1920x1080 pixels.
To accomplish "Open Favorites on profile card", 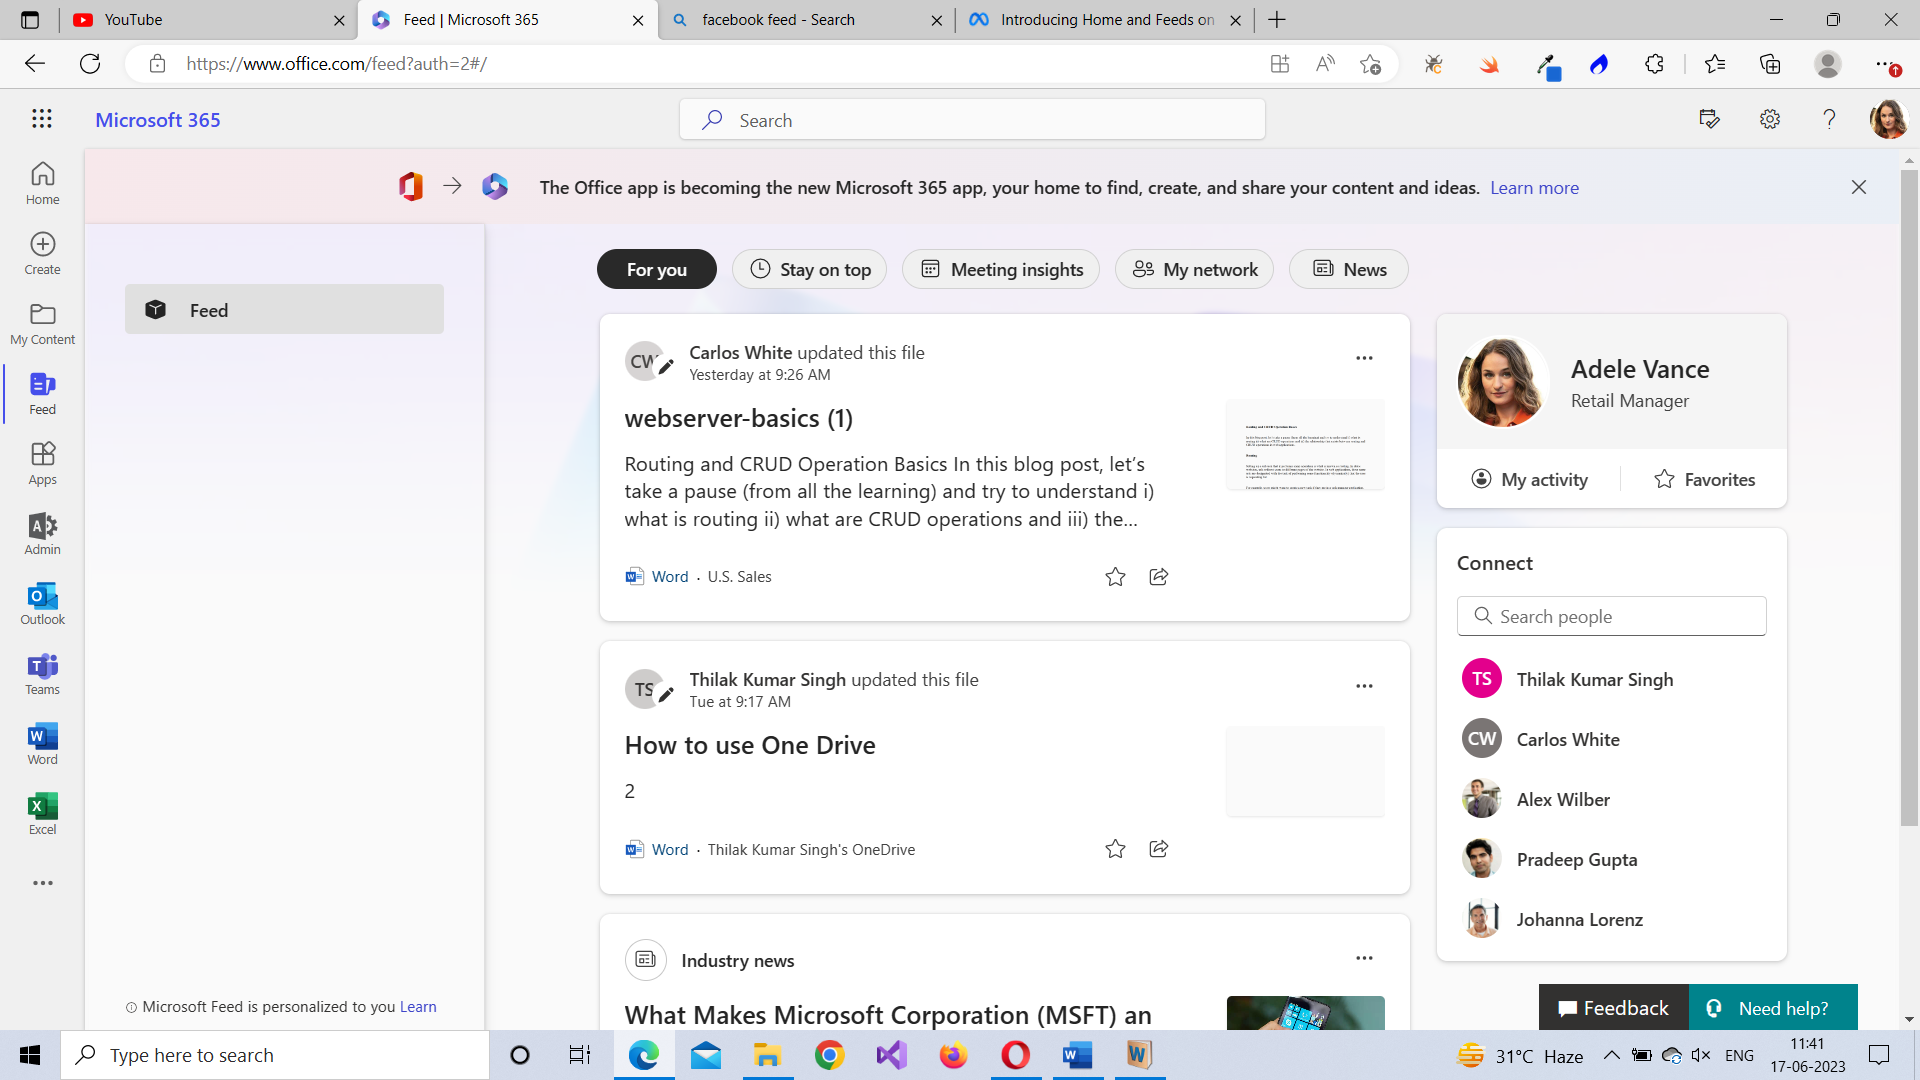I will point(1704,479).
